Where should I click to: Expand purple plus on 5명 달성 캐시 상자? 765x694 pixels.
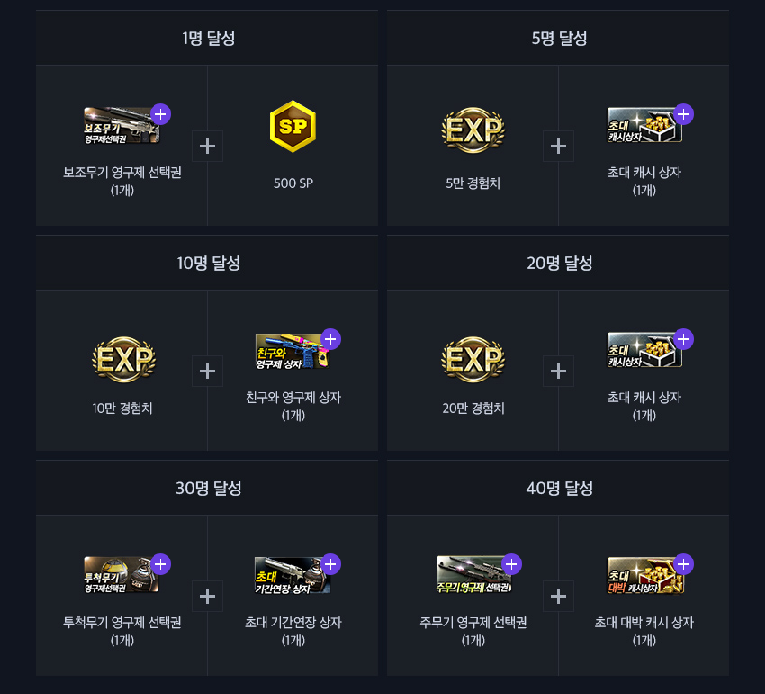pos(683,114)
